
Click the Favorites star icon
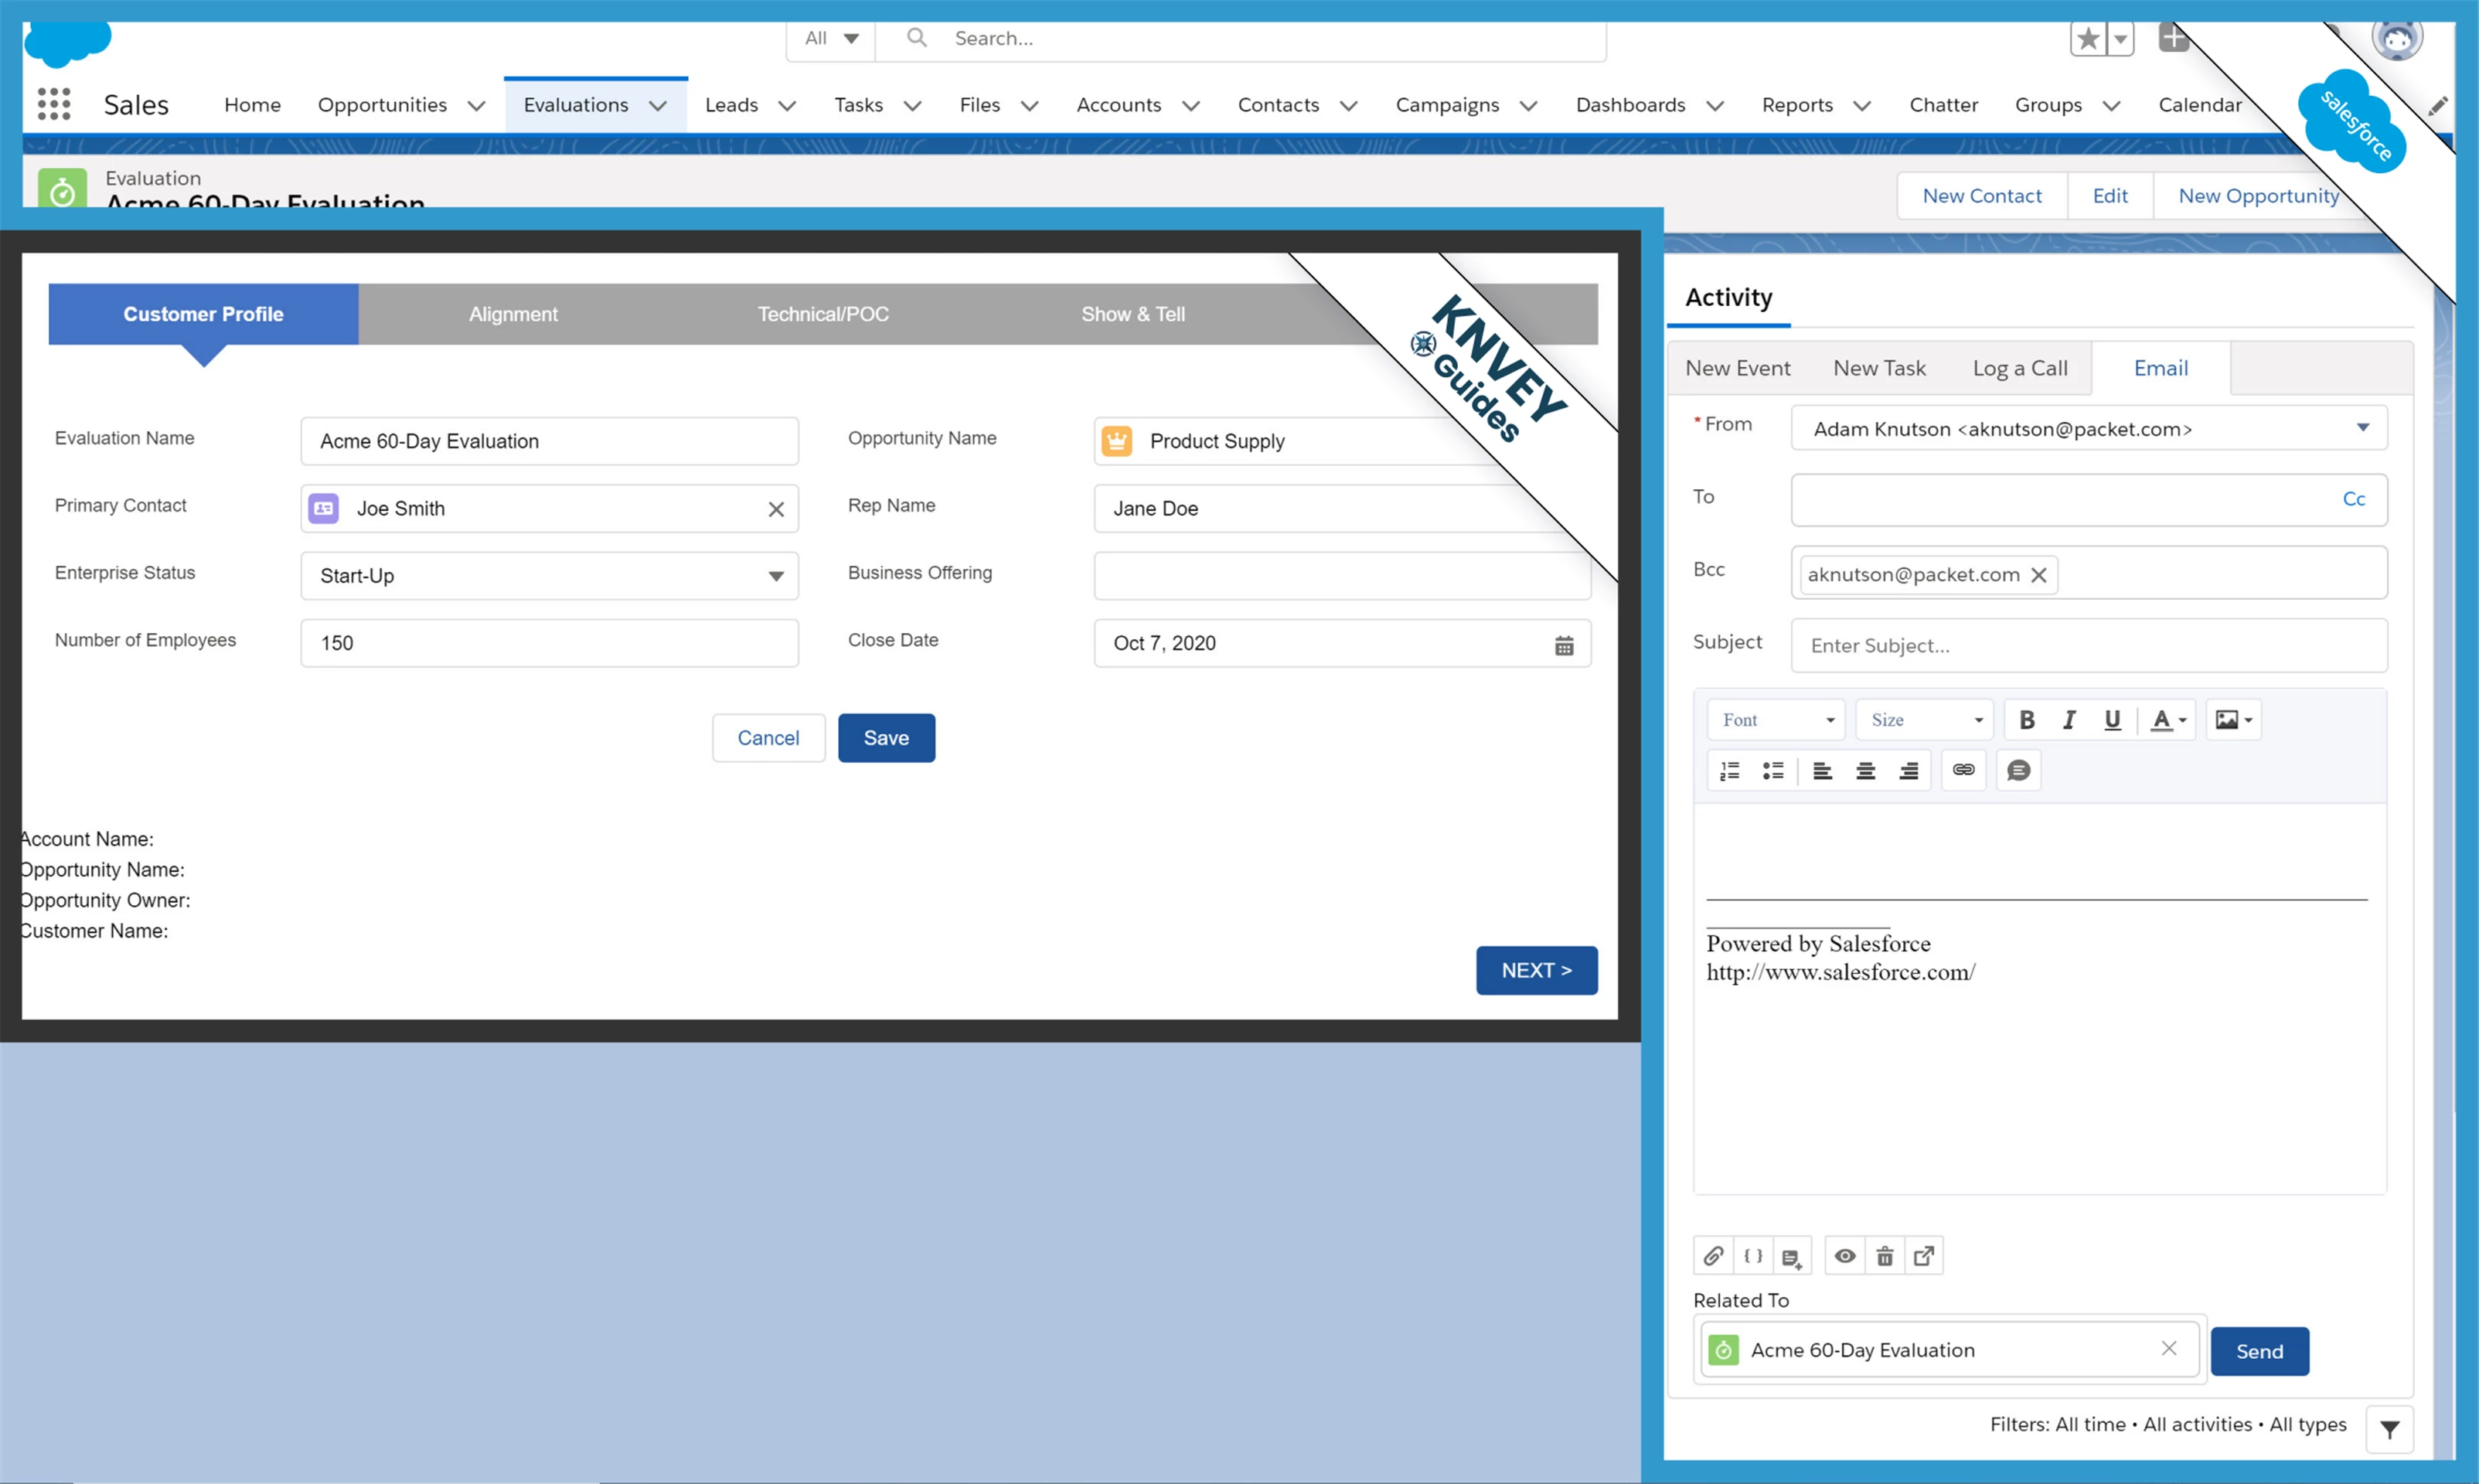(2088, 39)
